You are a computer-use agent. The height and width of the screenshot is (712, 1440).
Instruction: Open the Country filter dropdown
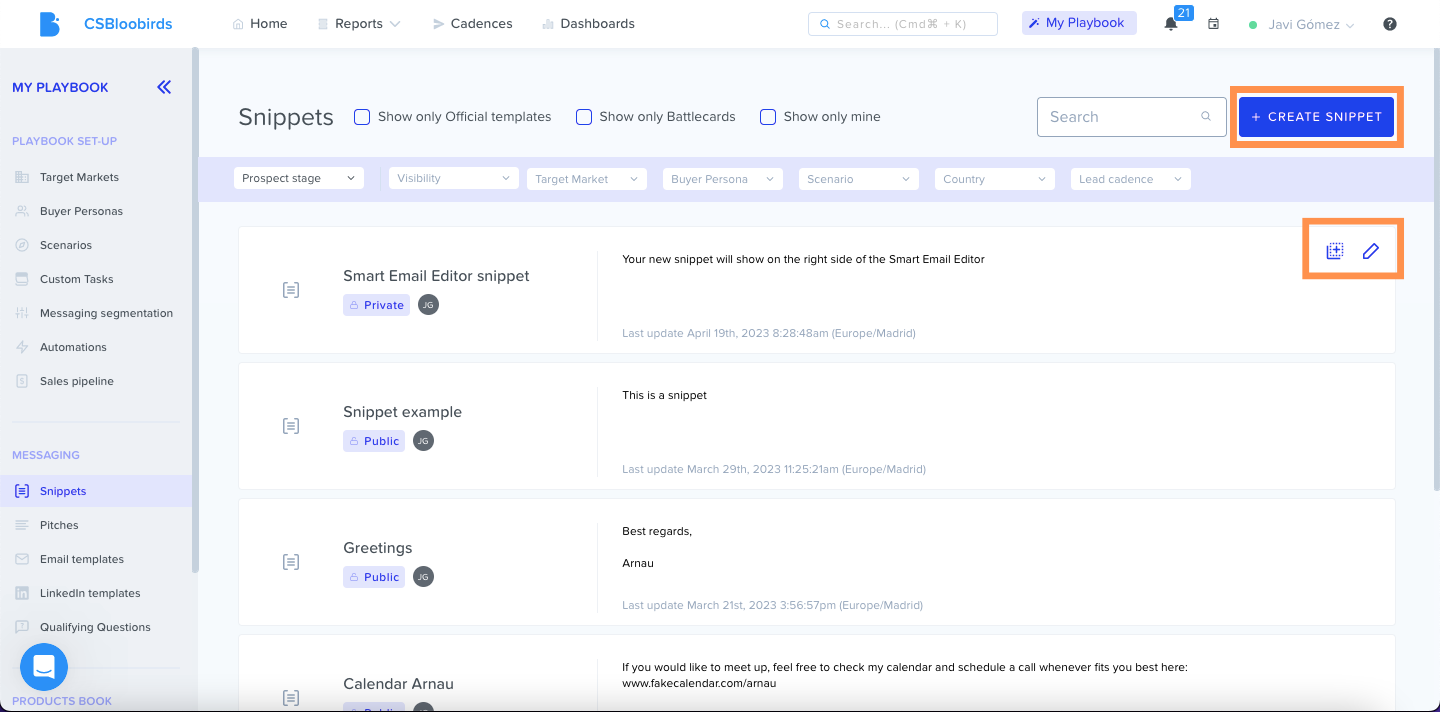point(995,179)
